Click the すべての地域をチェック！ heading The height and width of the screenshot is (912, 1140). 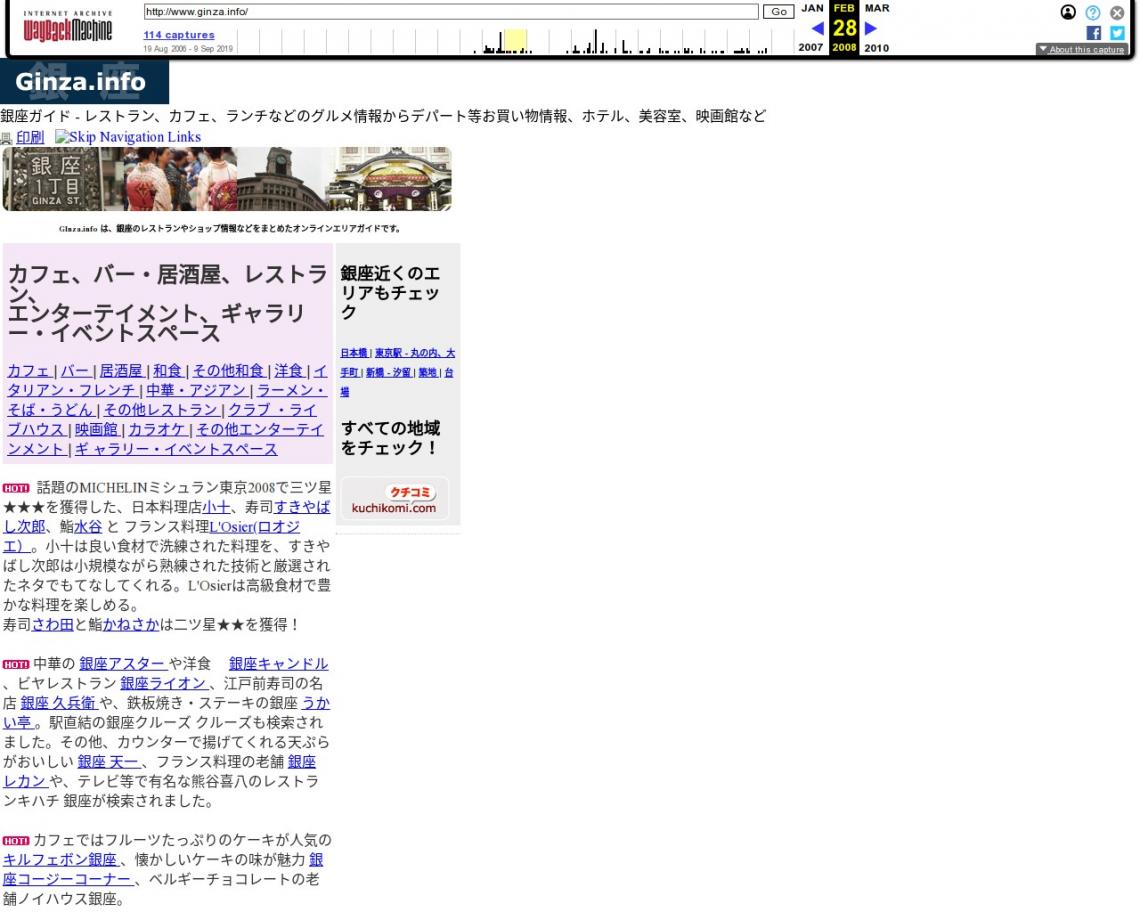click(391, 438)
